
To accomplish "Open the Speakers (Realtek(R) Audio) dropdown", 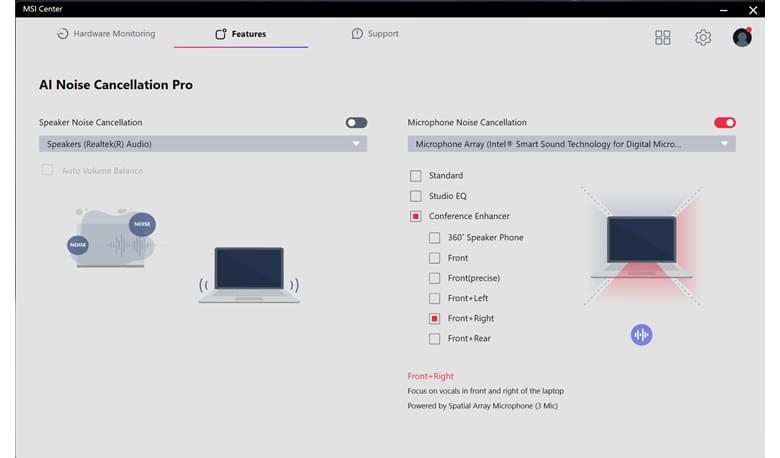I will [203, 144].
